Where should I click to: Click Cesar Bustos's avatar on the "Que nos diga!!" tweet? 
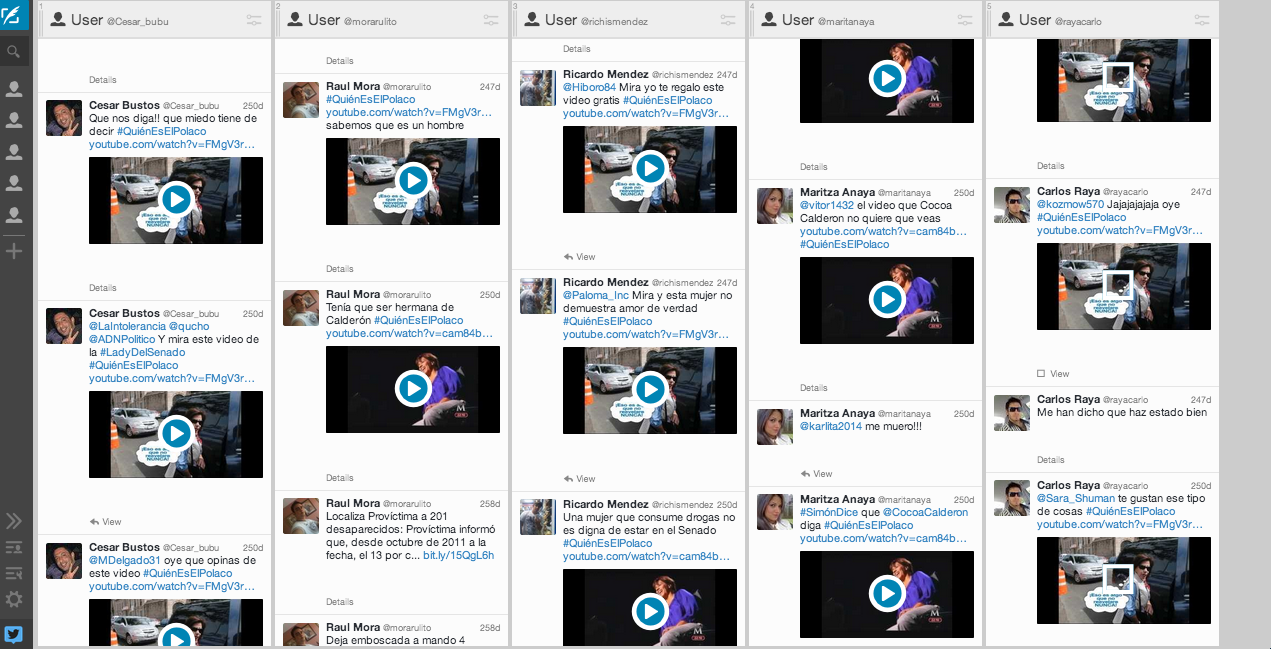[x=65, y=118]
